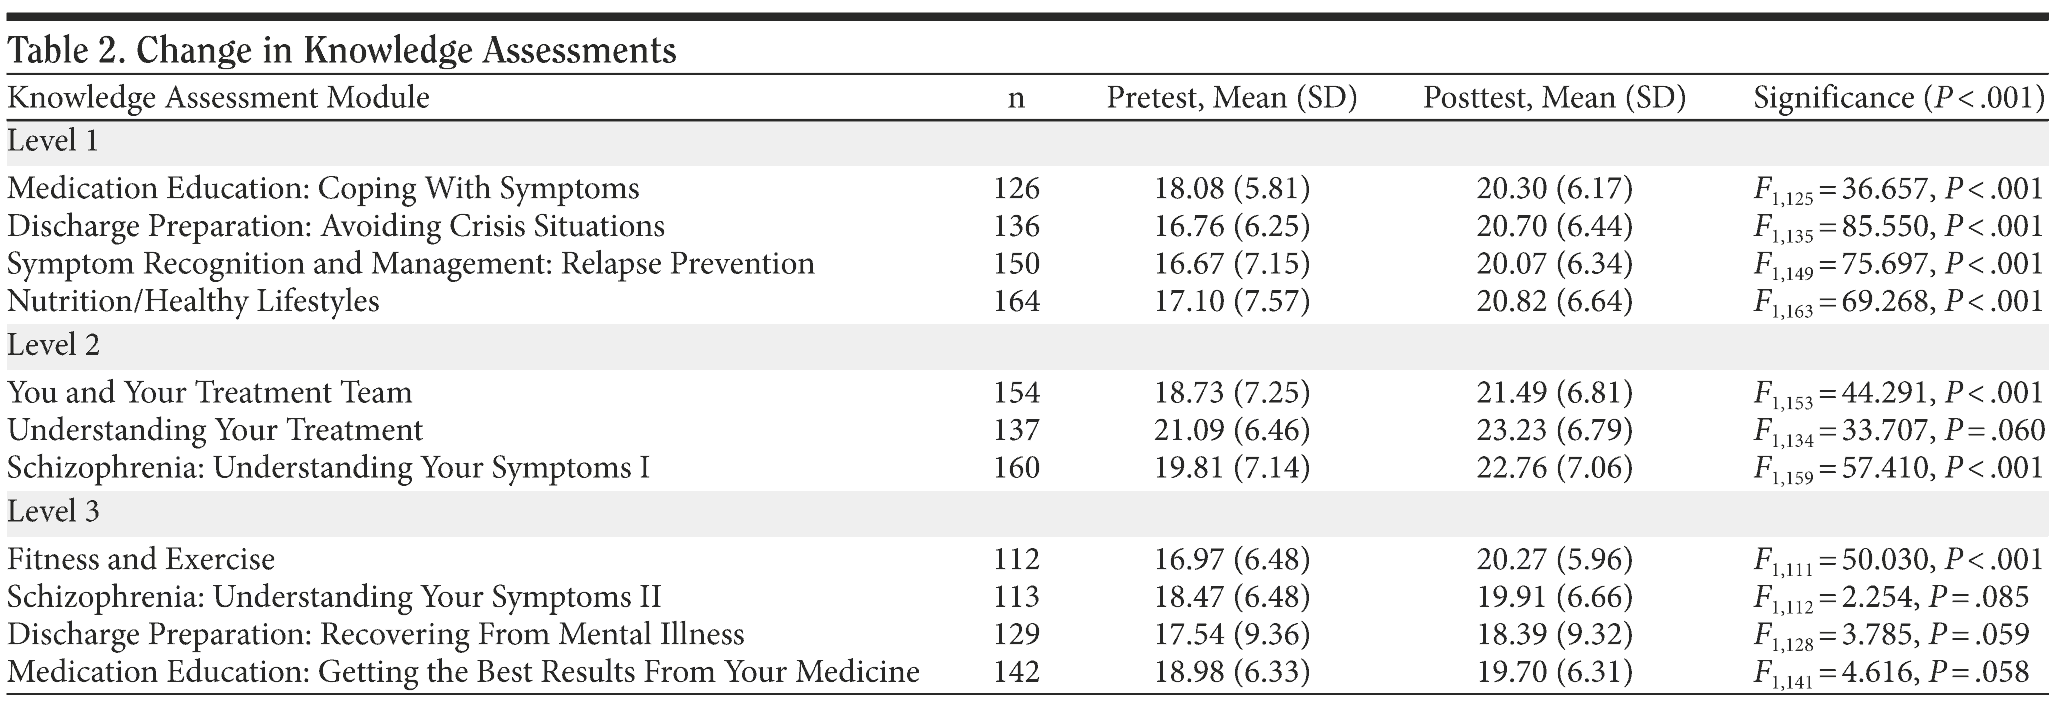Select the 'Knowledge Assessment Module' column header
The width and height of the screenshot is (2055, 703).
click(218, 98)
